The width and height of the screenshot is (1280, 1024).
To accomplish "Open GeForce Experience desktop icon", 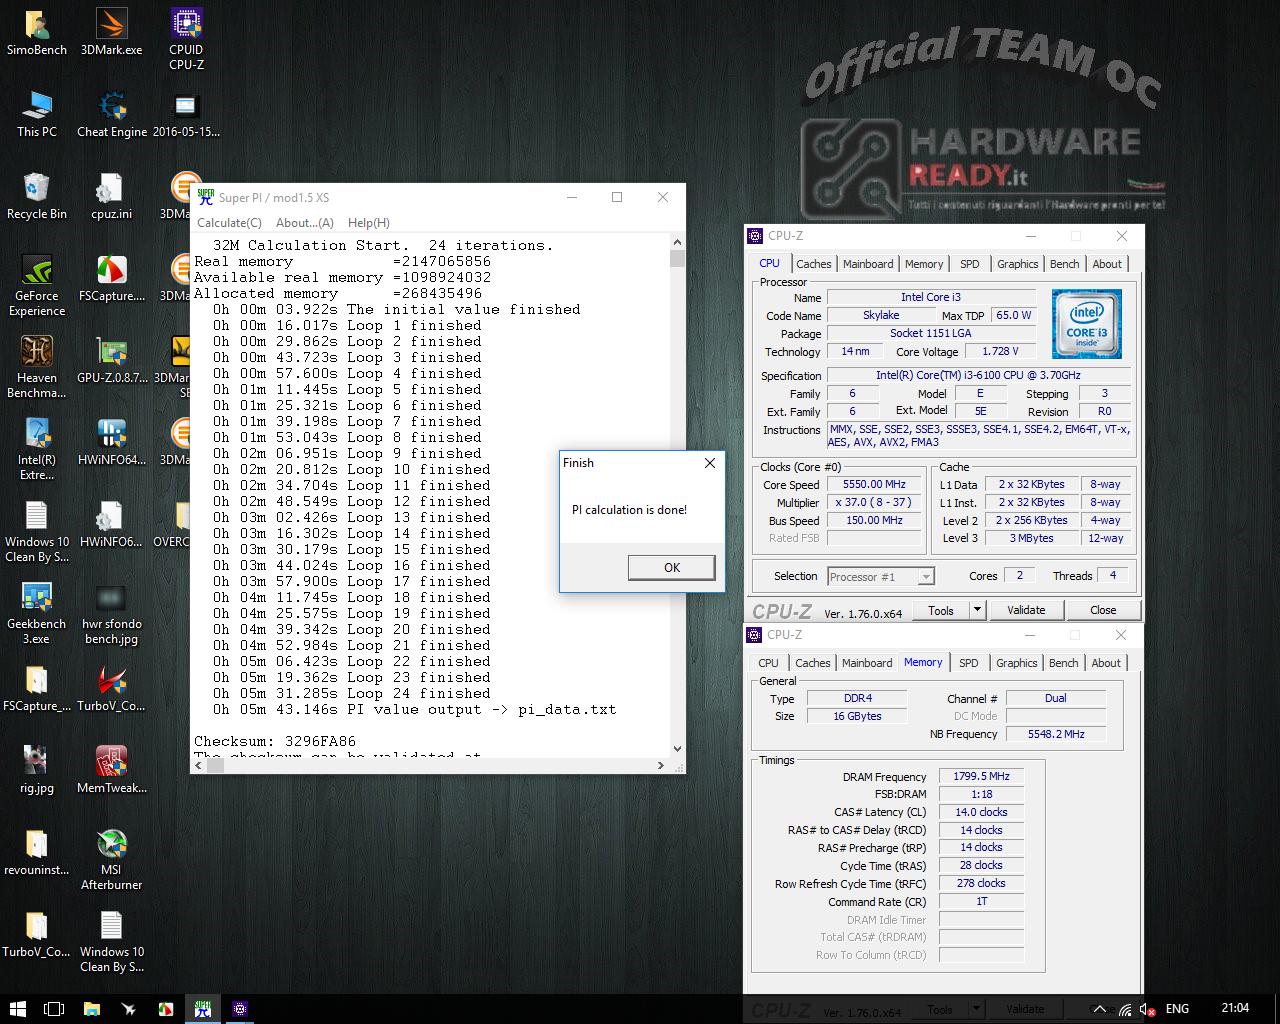I will (x=37, y=285).
